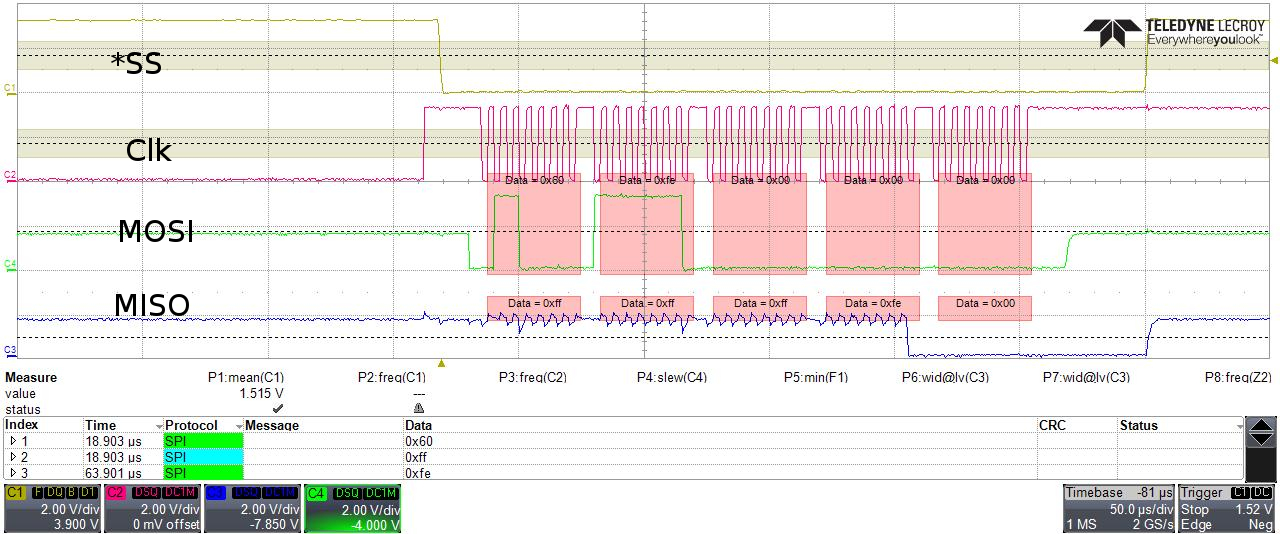1280x534 pixels.
Task: Open measurement P5:min(F1)
Action: click(815, 377)
